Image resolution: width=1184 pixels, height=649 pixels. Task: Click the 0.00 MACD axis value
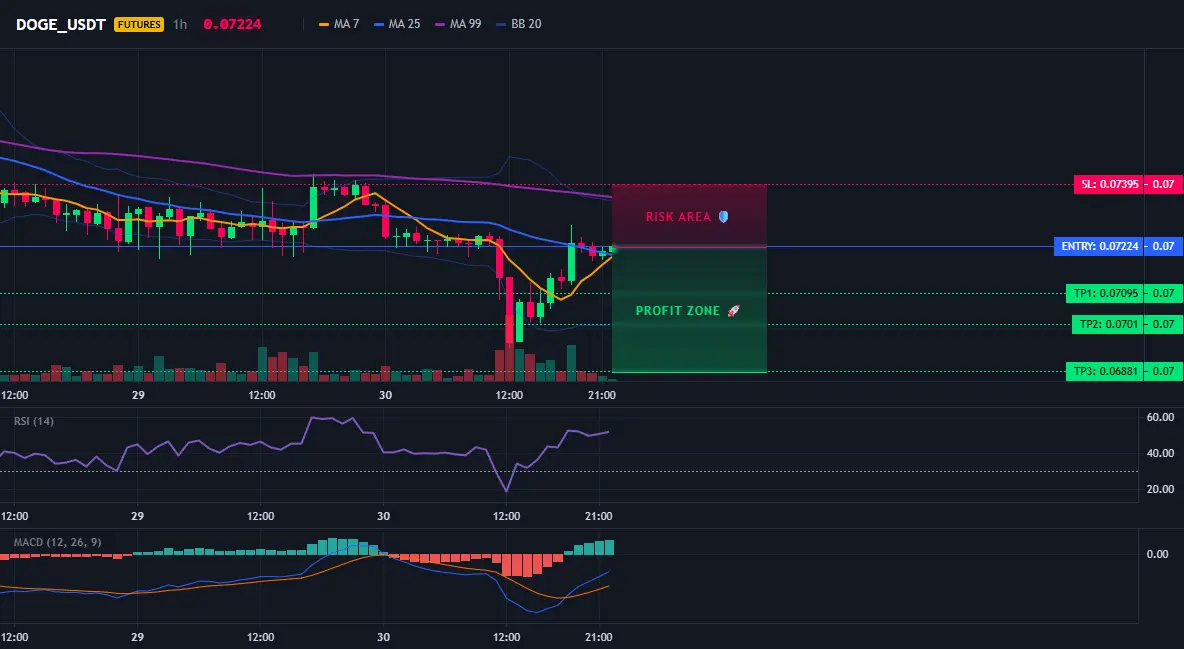click(1158, 554)
